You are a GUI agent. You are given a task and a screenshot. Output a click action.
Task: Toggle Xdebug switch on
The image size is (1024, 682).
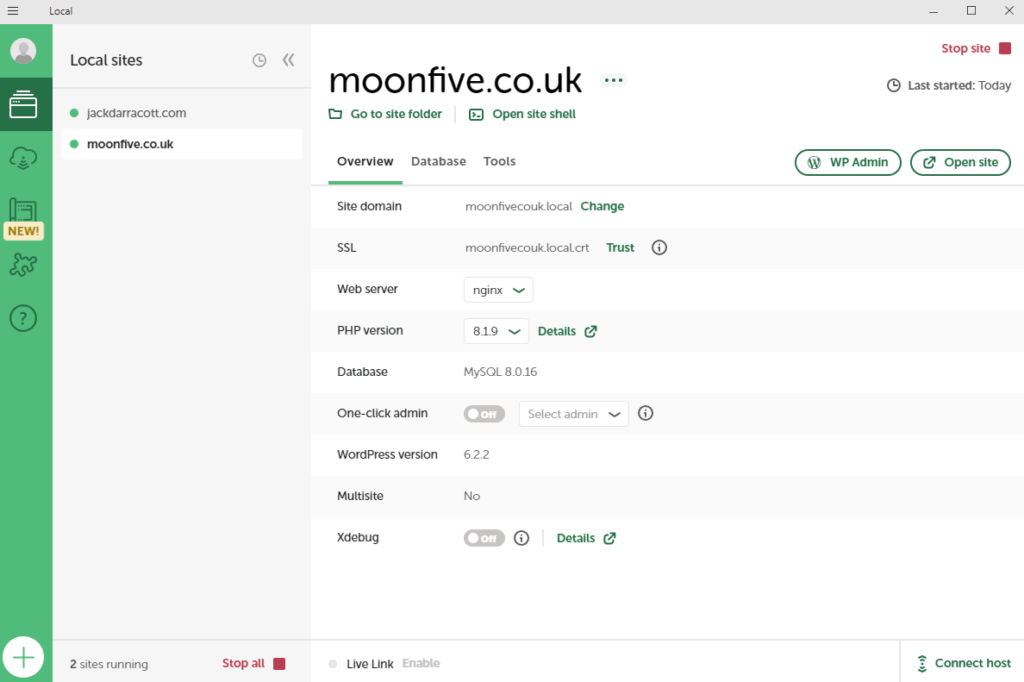click(x=484, y=538)
